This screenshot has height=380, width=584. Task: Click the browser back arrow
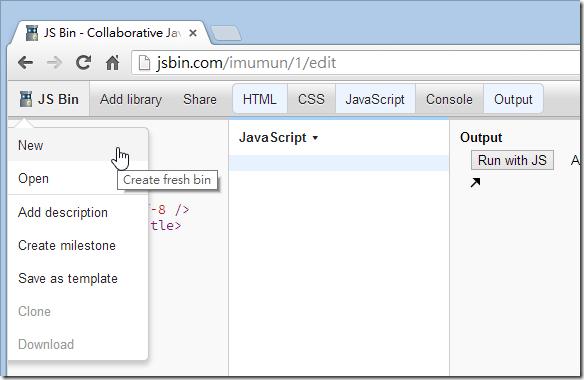(25, 63)
